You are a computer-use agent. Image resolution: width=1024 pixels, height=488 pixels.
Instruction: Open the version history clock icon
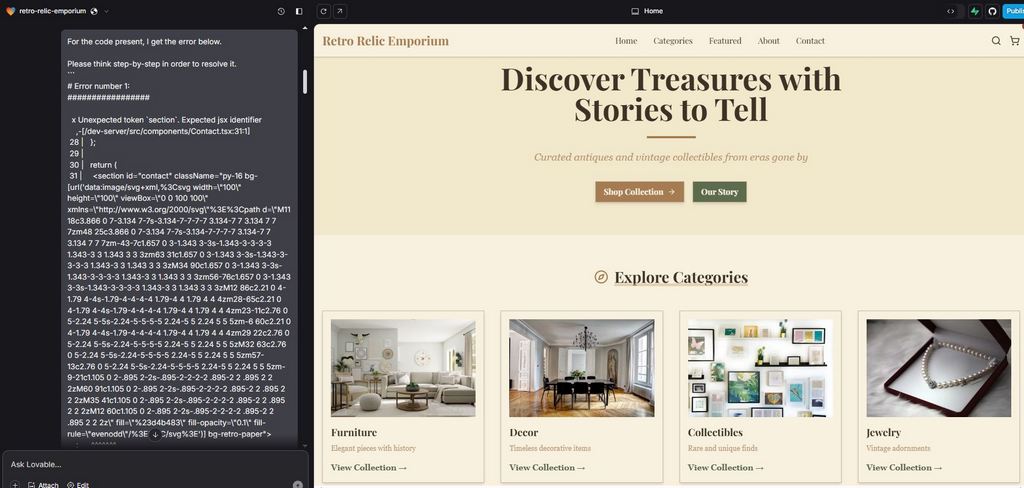(281, 11)
